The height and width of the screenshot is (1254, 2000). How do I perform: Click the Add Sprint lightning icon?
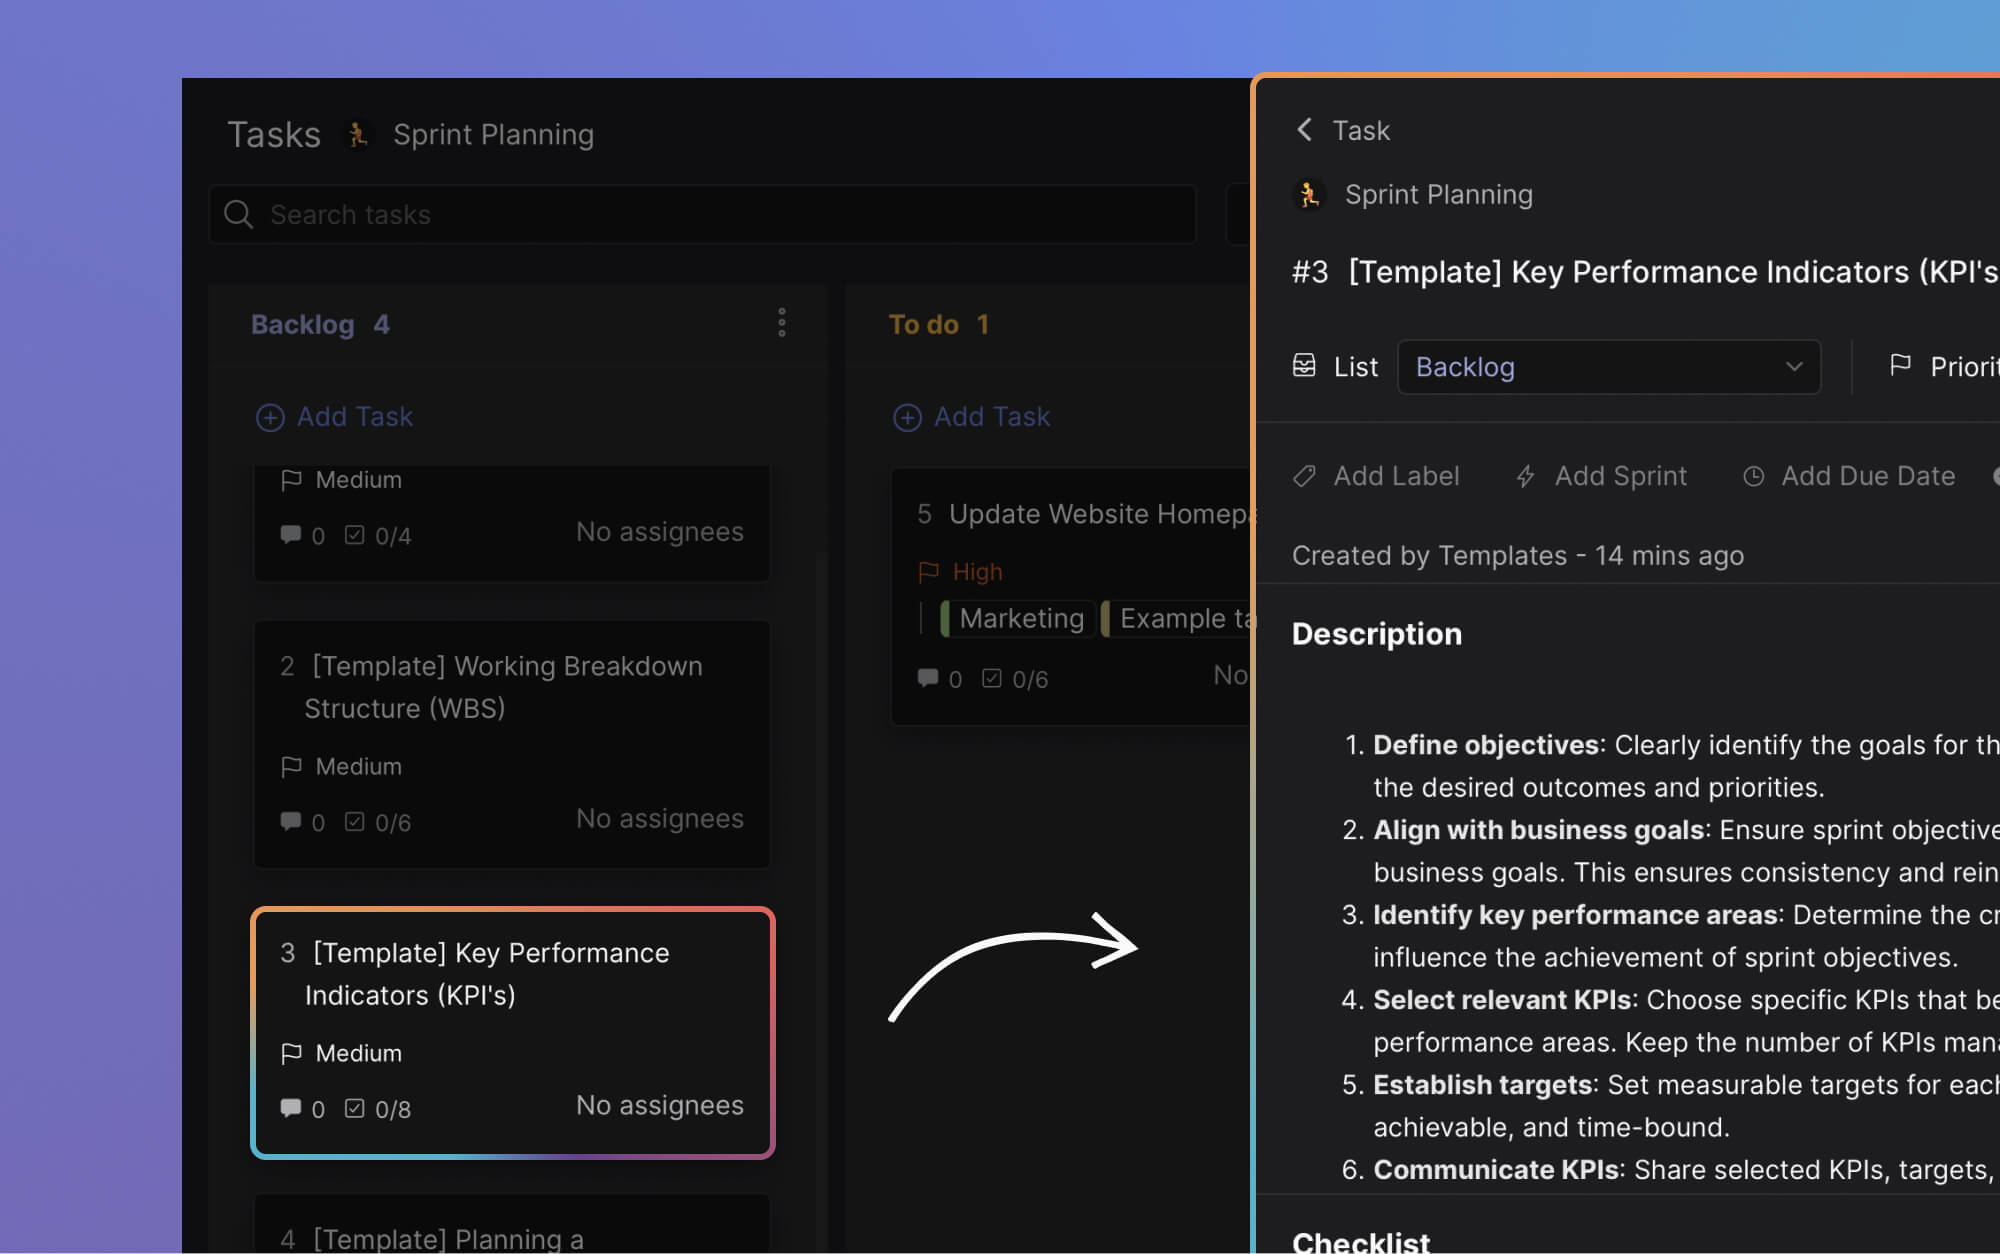[x=1524, y=476]
